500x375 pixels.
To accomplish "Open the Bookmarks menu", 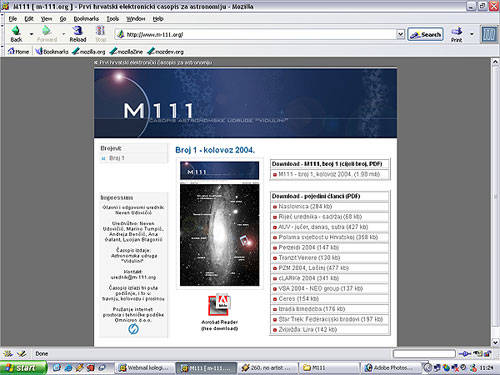I will [86, 19].
